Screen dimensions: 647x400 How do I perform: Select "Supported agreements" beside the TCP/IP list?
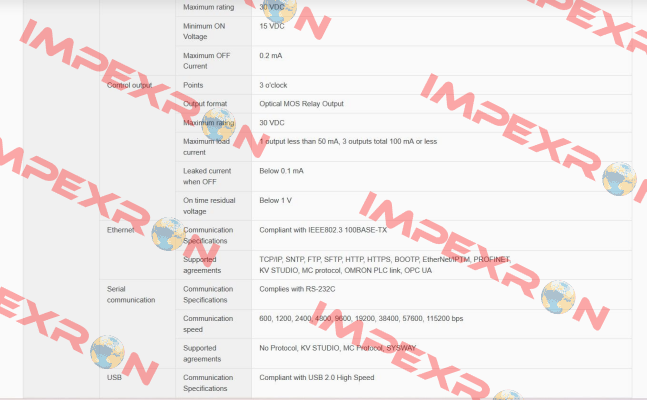point(202,265)
